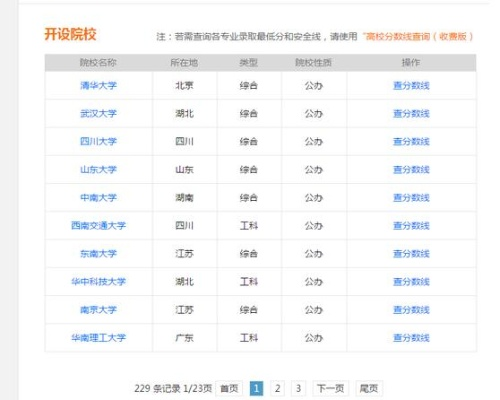Open the 武汉大学 school link
The width and height of the screenshot is (500, 400).
(x=98, y=114)
